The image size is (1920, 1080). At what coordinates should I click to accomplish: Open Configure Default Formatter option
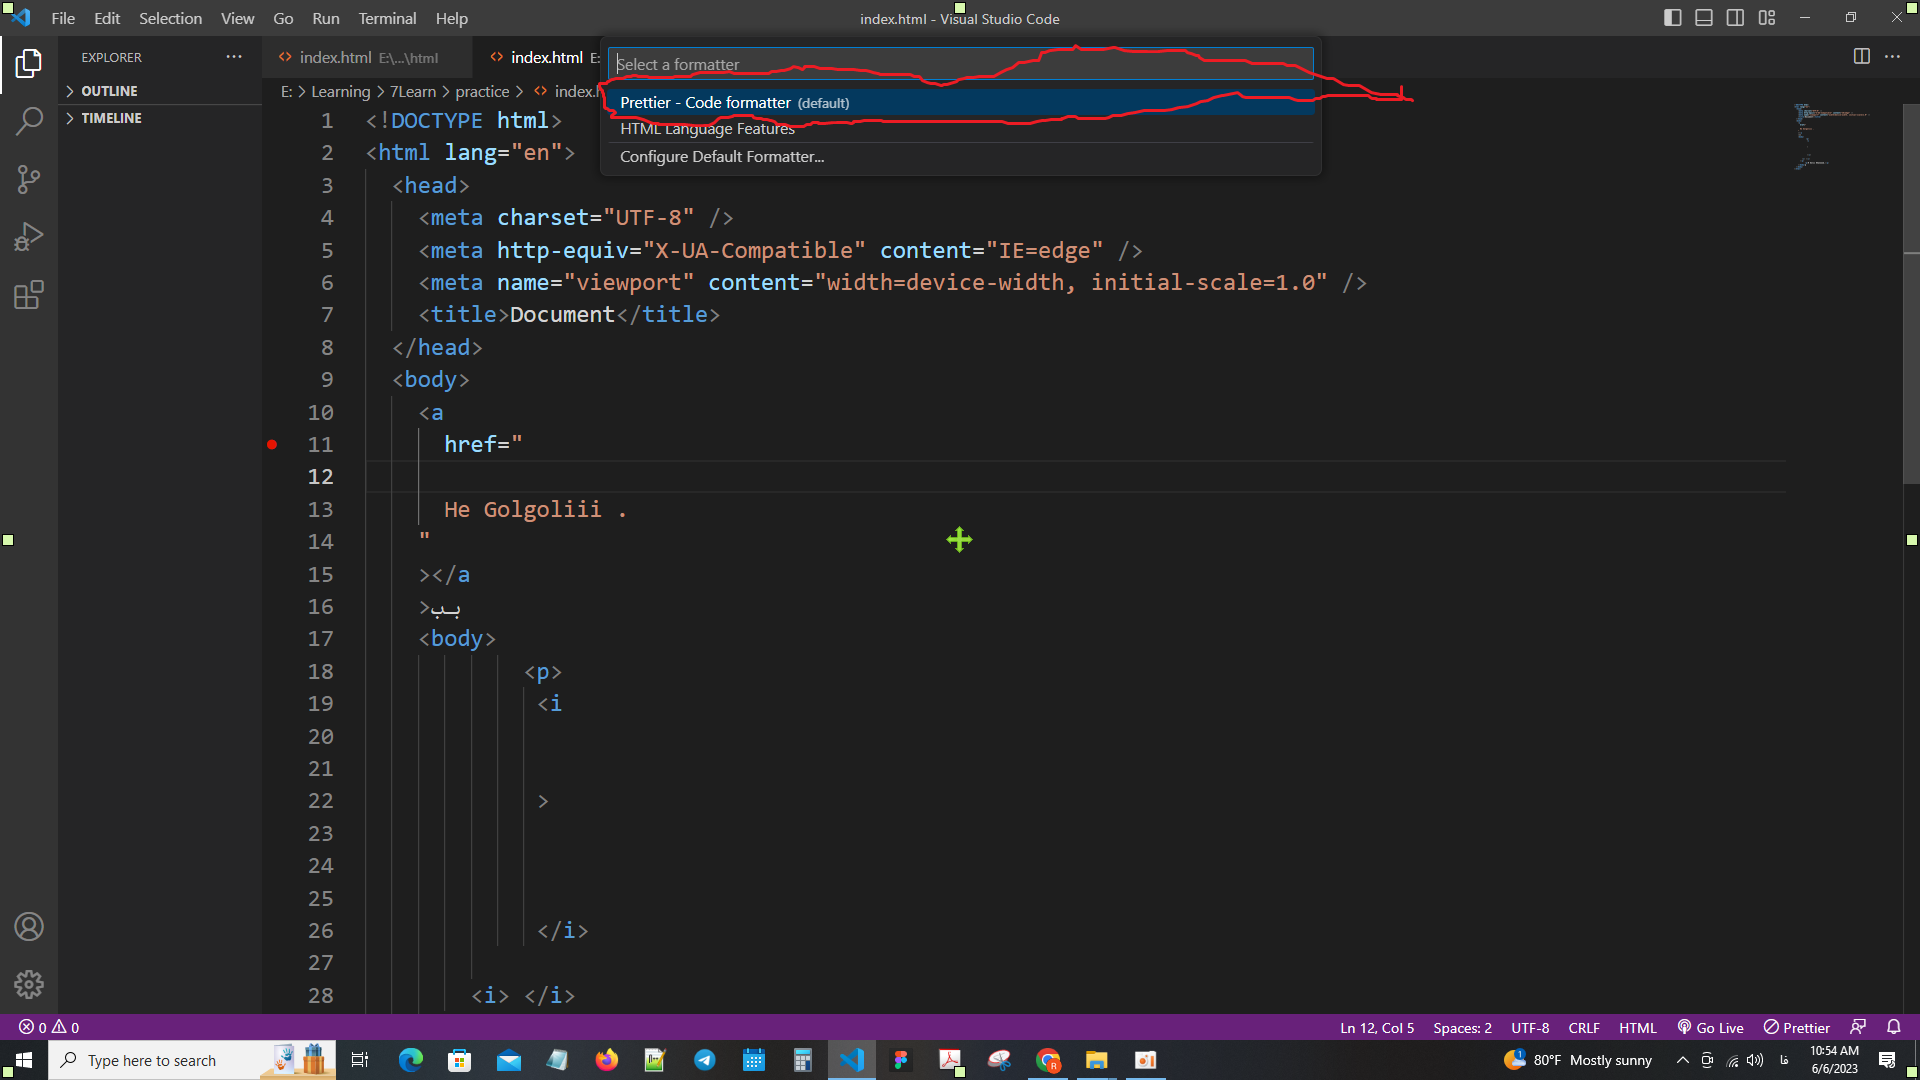click(721, 157)
